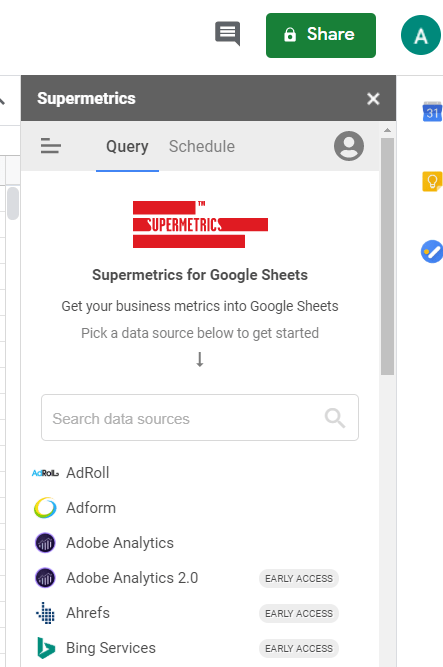
Task: Choose the Ahrefs data source
Action: [x=200, y=613]
